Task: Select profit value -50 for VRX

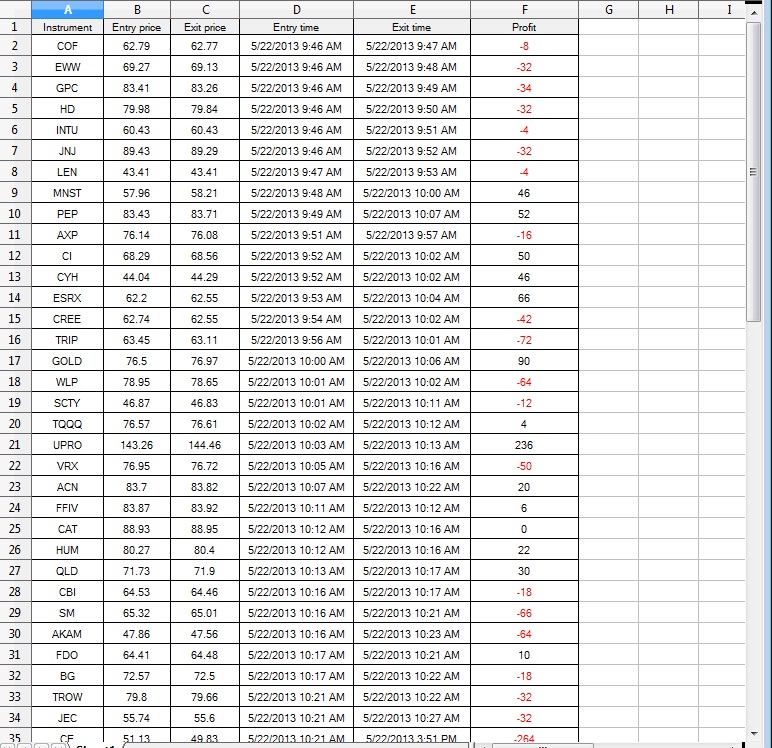Action: 524,466
